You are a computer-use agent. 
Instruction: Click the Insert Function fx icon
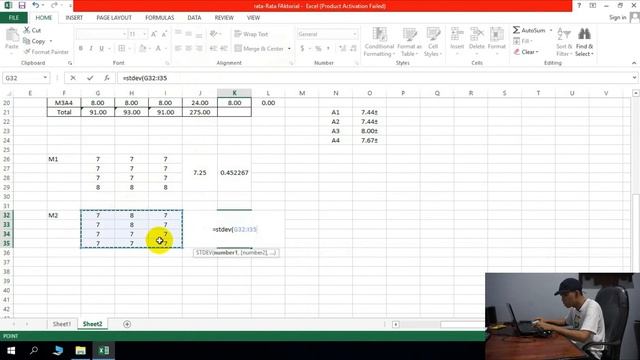(107, 78)
